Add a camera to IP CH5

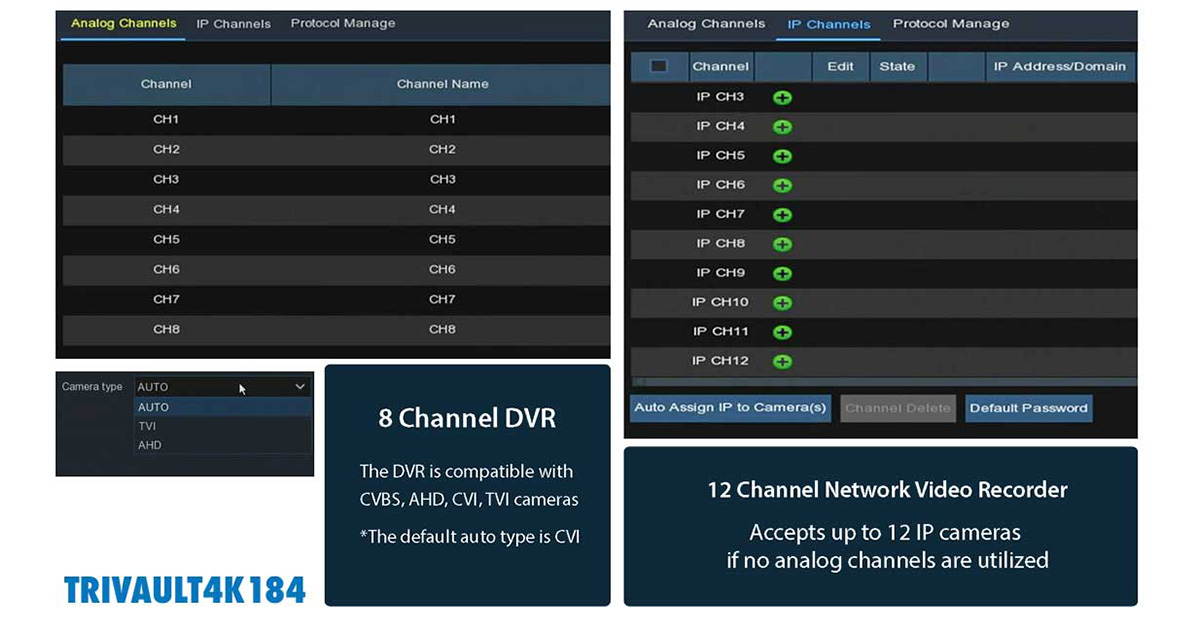pyautogui.click(x=783, y=156)
